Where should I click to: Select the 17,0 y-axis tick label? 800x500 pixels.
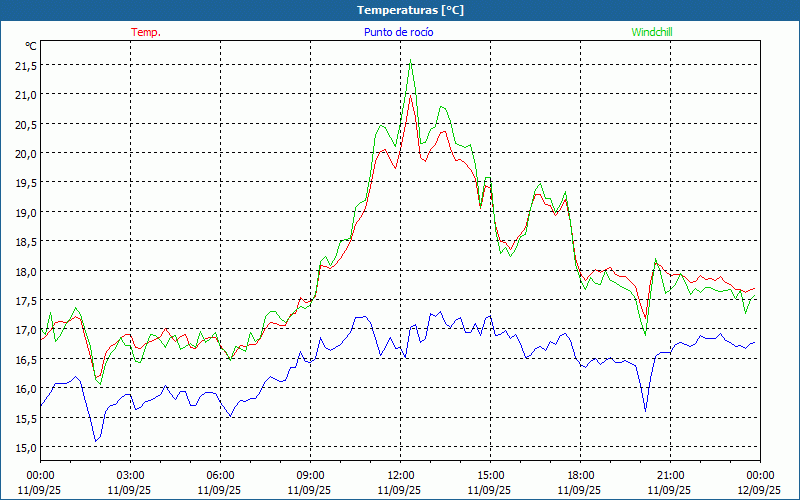click(26, 330)
